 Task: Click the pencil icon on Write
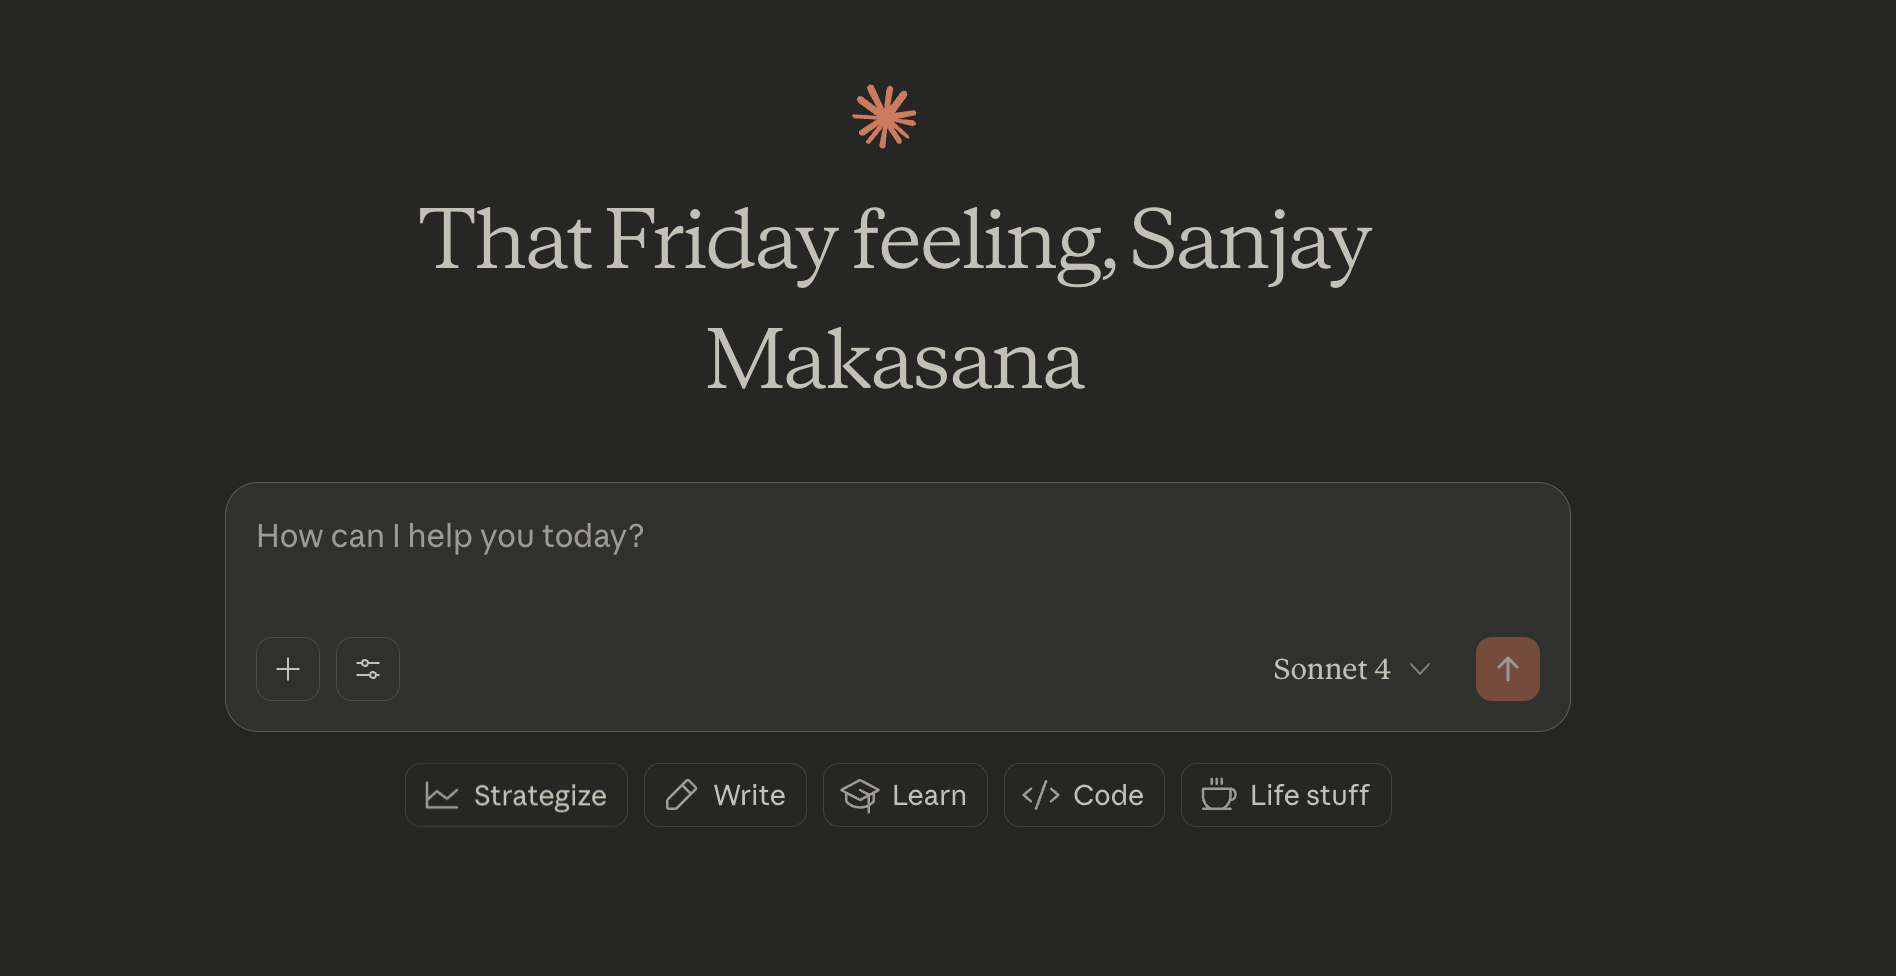(681, 795)
